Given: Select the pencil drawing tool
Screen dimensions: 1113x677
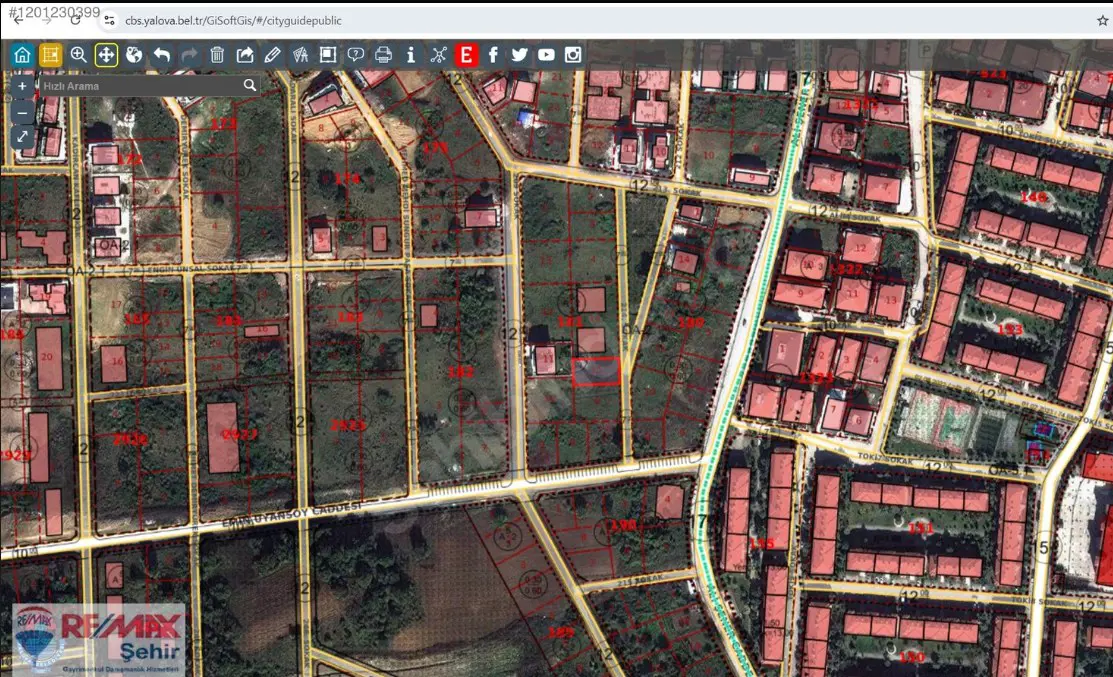Looking at the screenshot, I should click(x=273, y=55).
